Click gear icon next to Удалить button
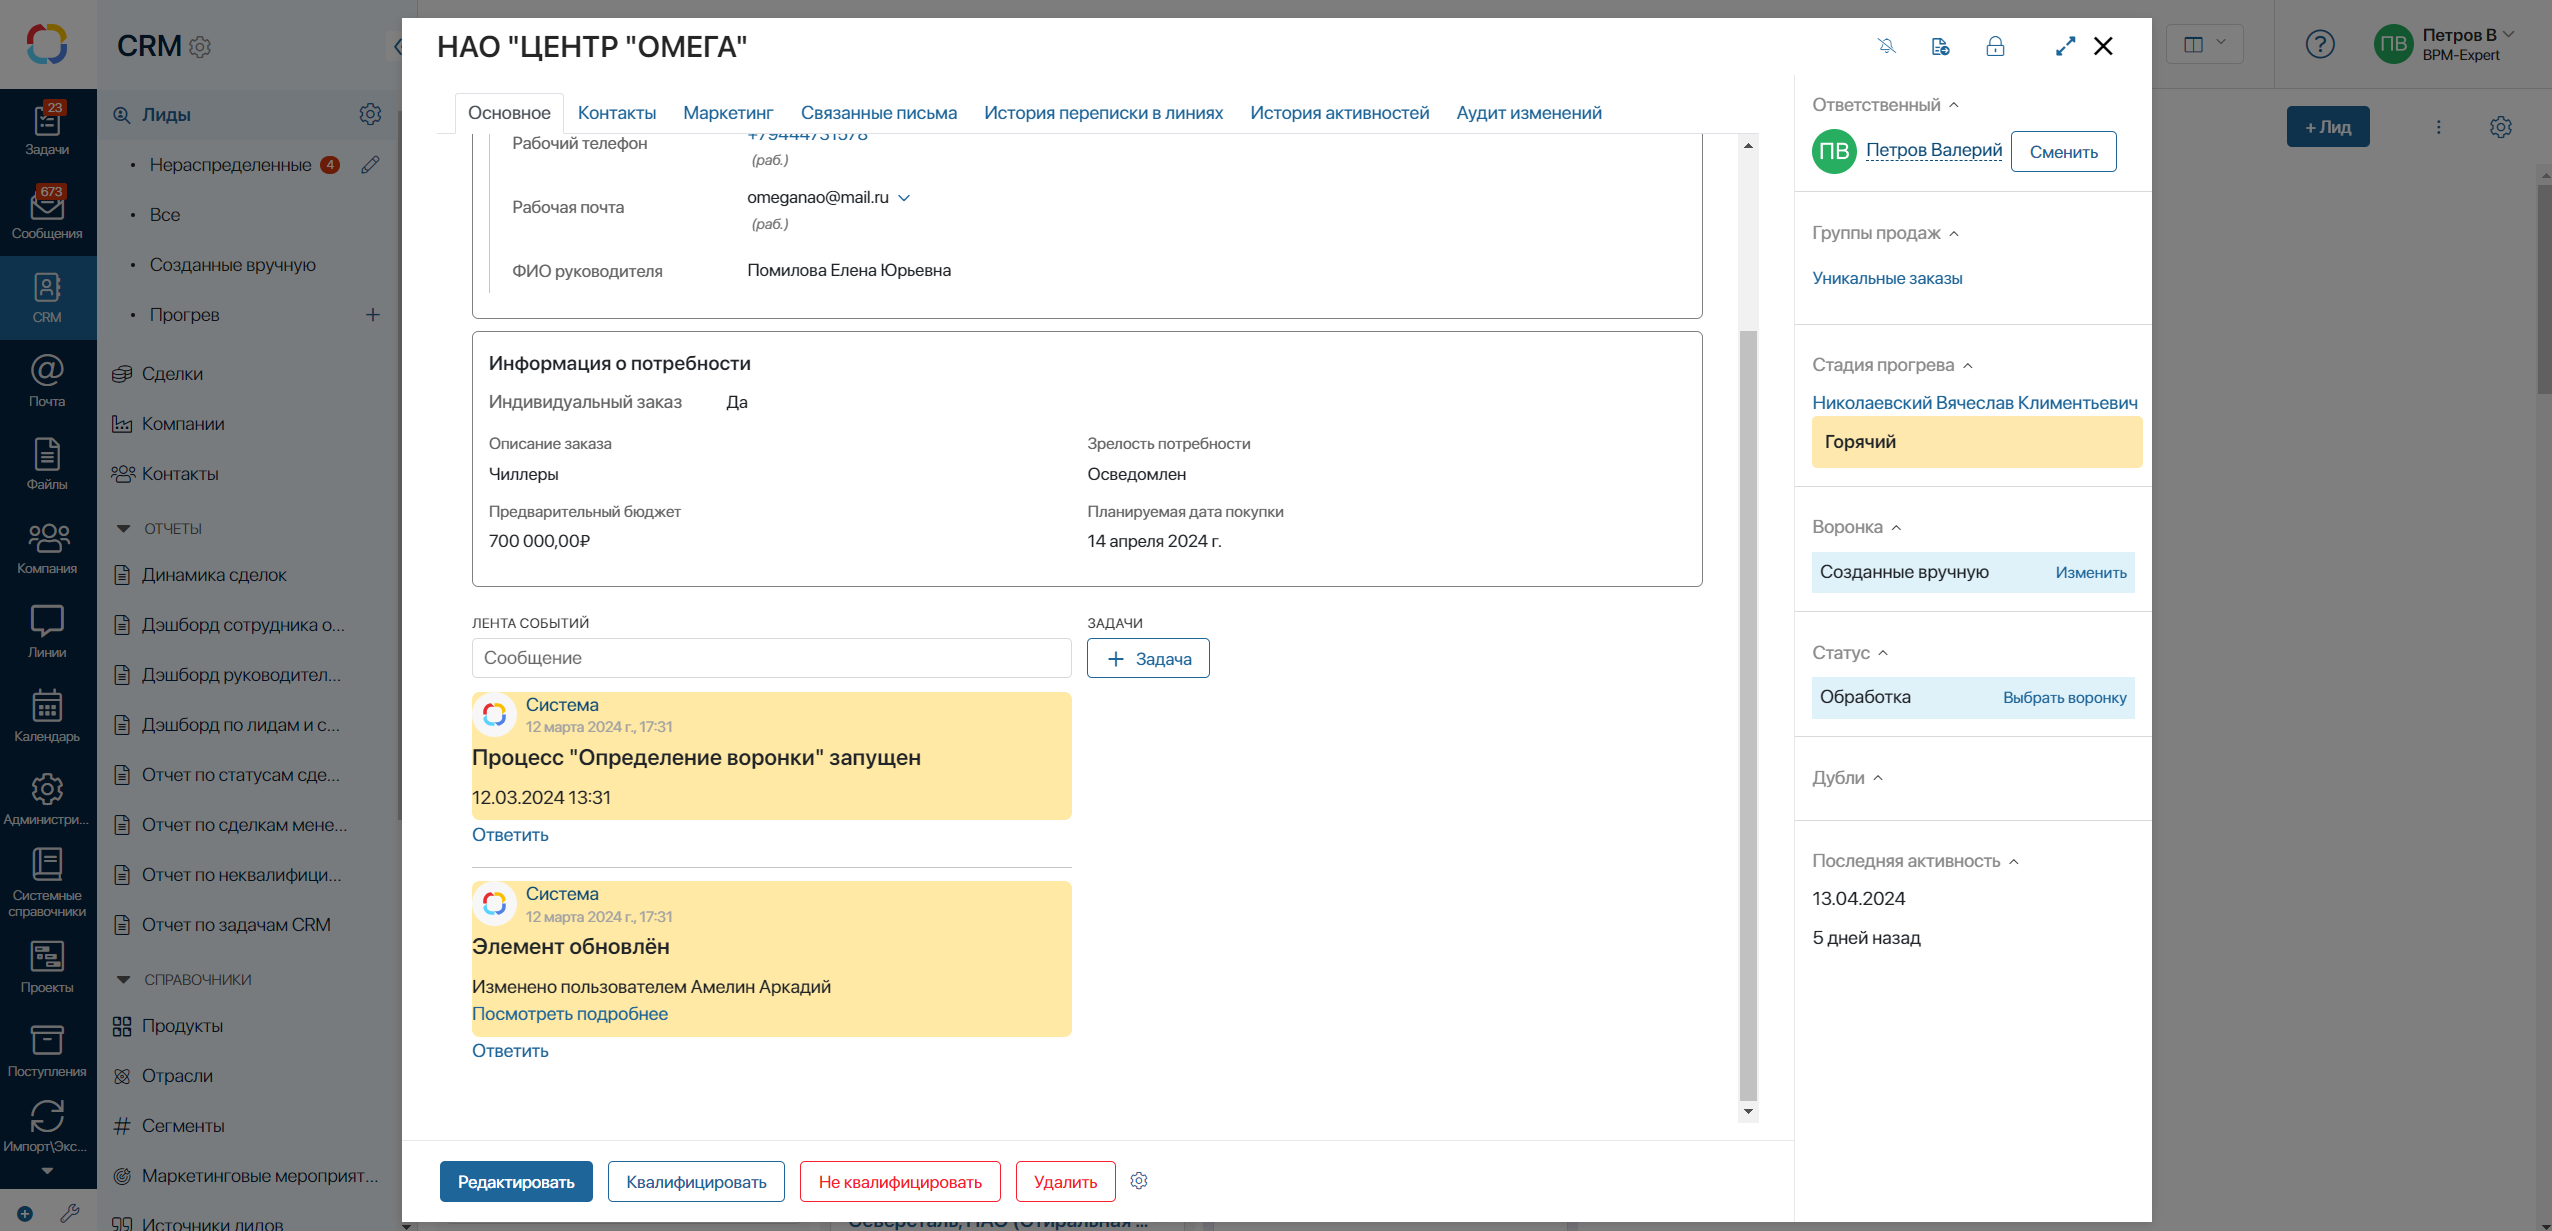Screen dimensions: 2552x1231 click(1139, 1181)
